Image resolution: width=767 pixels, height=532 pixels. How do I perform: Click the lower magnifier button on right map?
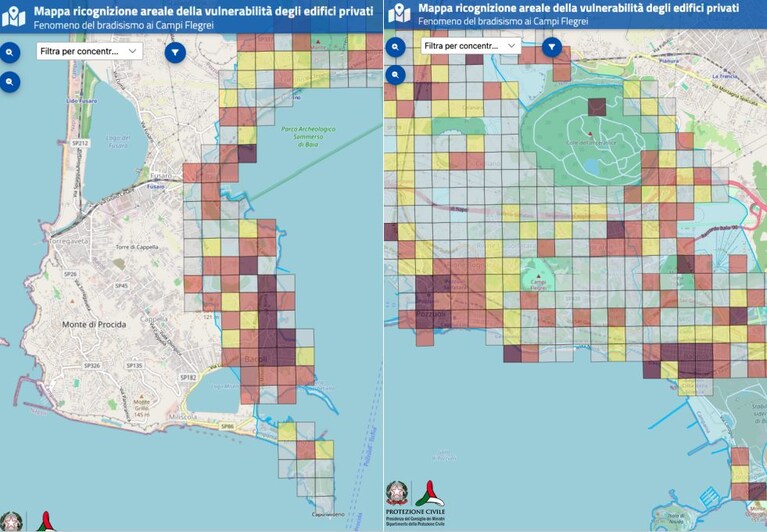(395, 75)
